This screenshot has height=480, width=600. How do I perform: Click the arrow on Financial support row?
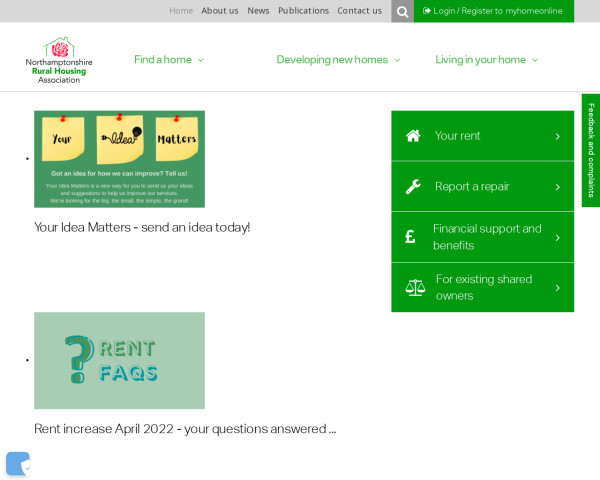pyautogui.click(x=558, y=238)
